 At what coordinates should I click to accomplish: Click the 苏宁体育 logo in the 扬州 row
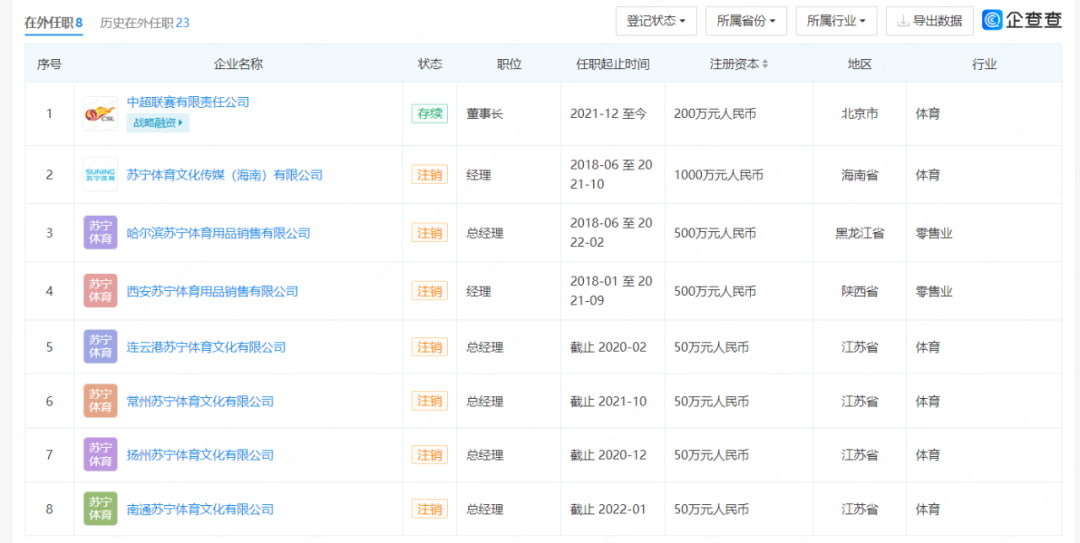point(101,455)
